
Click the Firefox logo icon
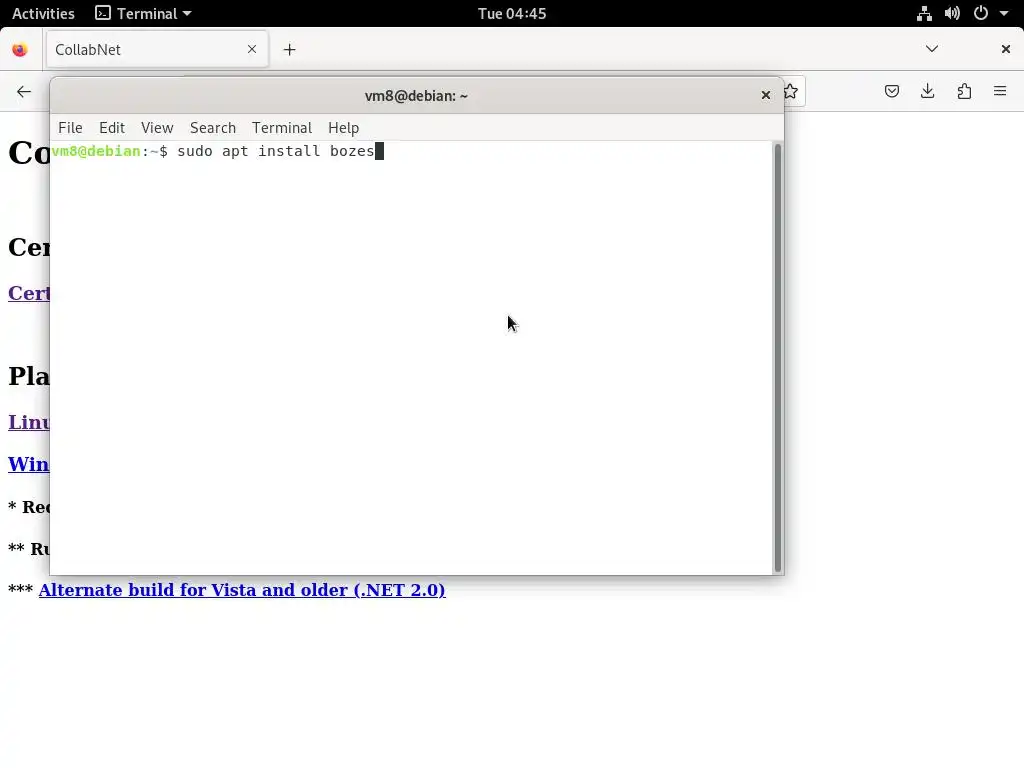pos(20,50)
